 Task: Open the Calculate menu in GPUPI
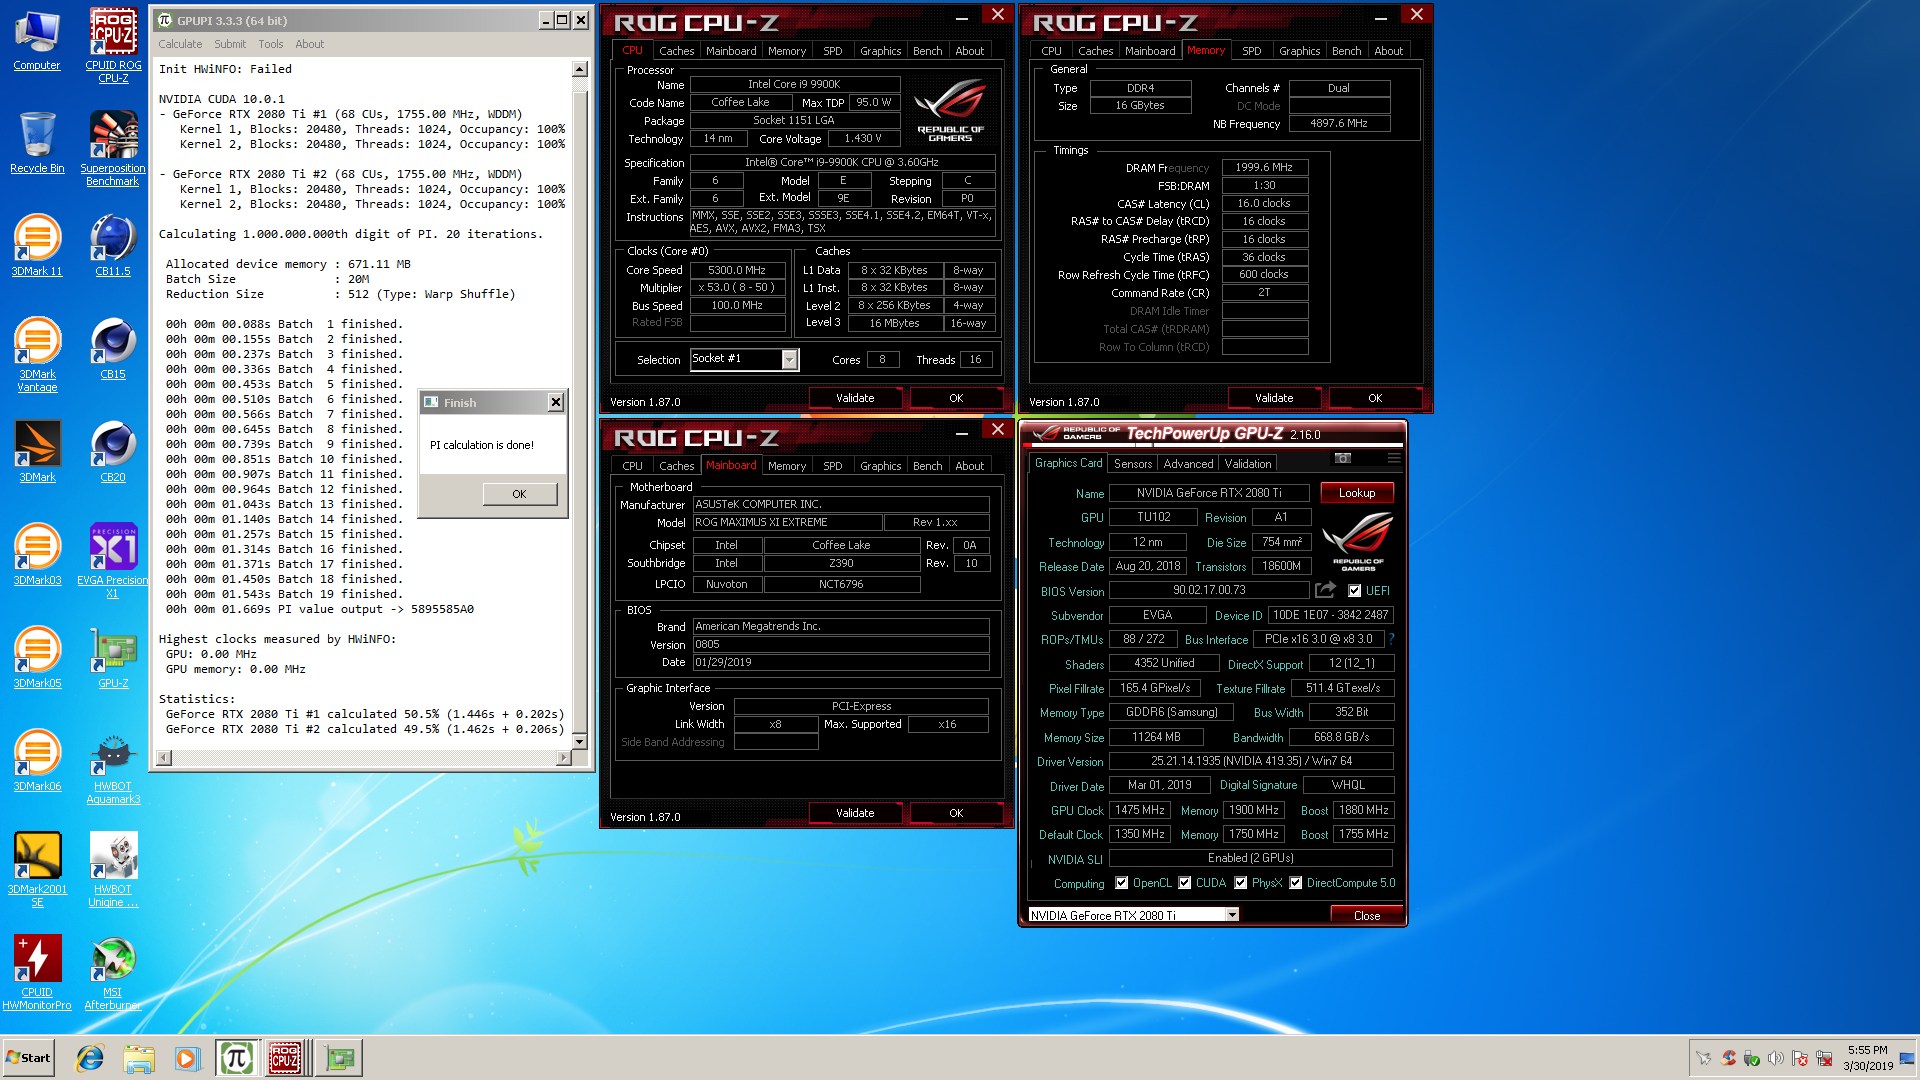(180, 44)
